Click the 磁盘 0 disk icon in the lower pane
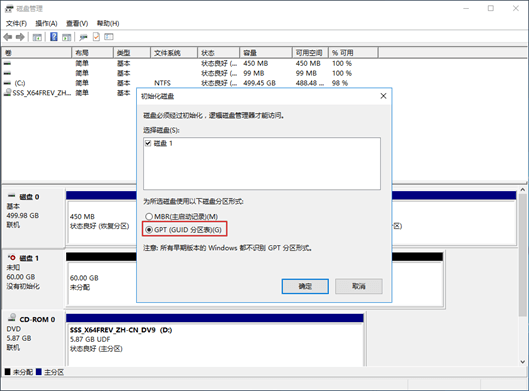This screenshot has height=391, width=529. coord(11,196)
